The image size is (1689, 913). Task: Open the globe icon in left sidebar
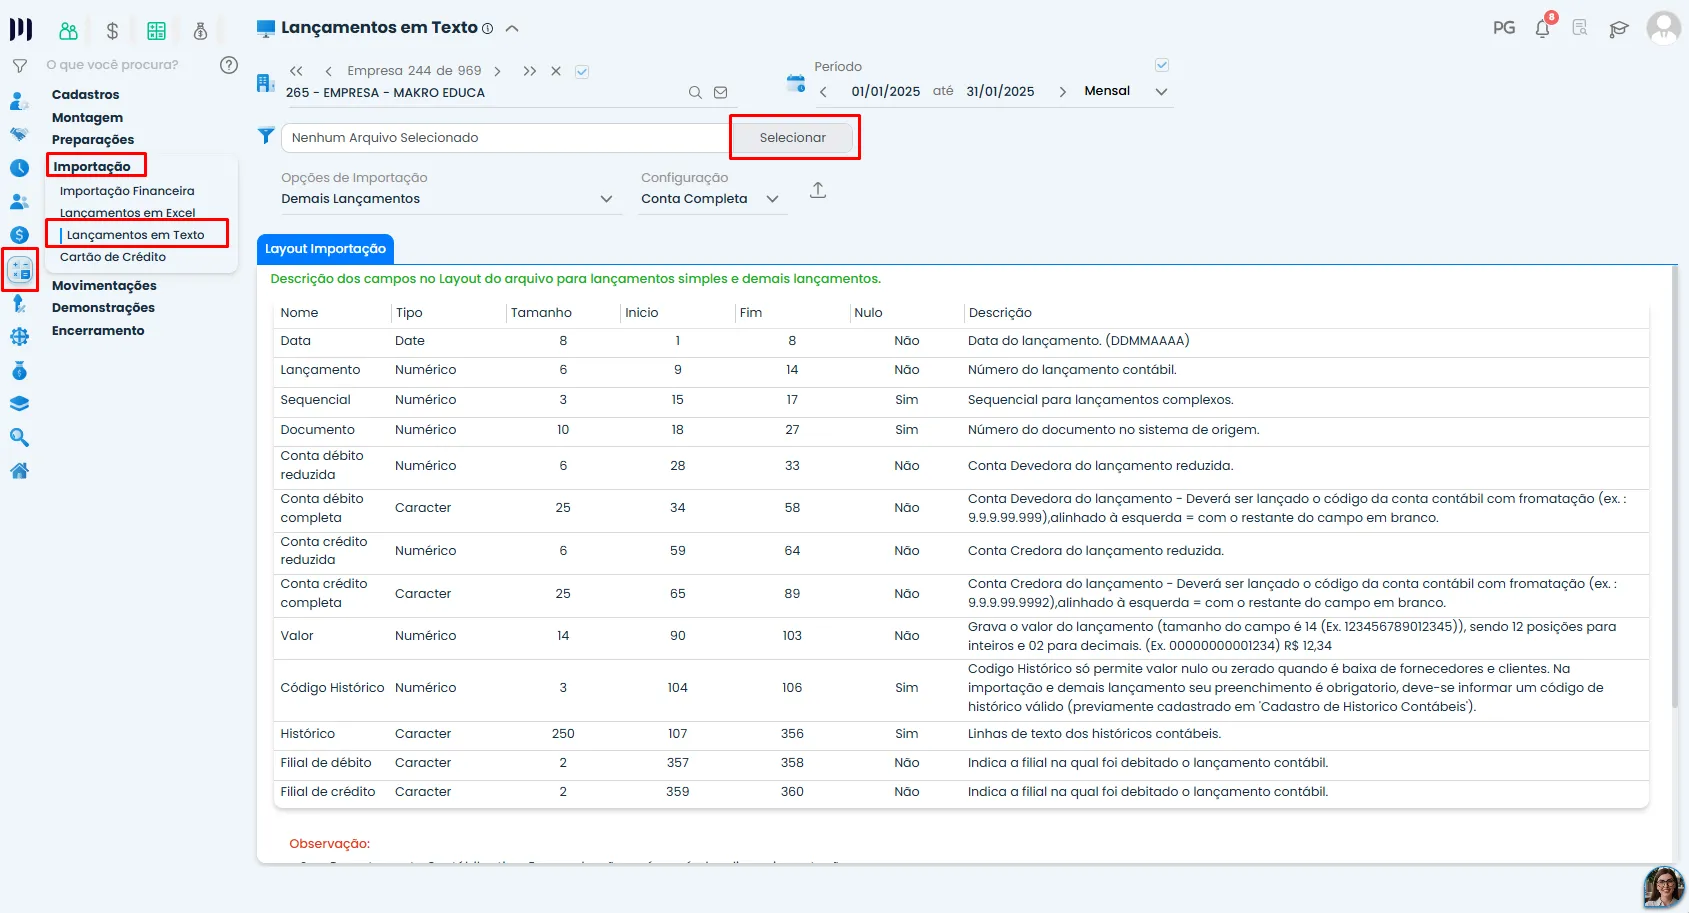[x=19, y=337]
